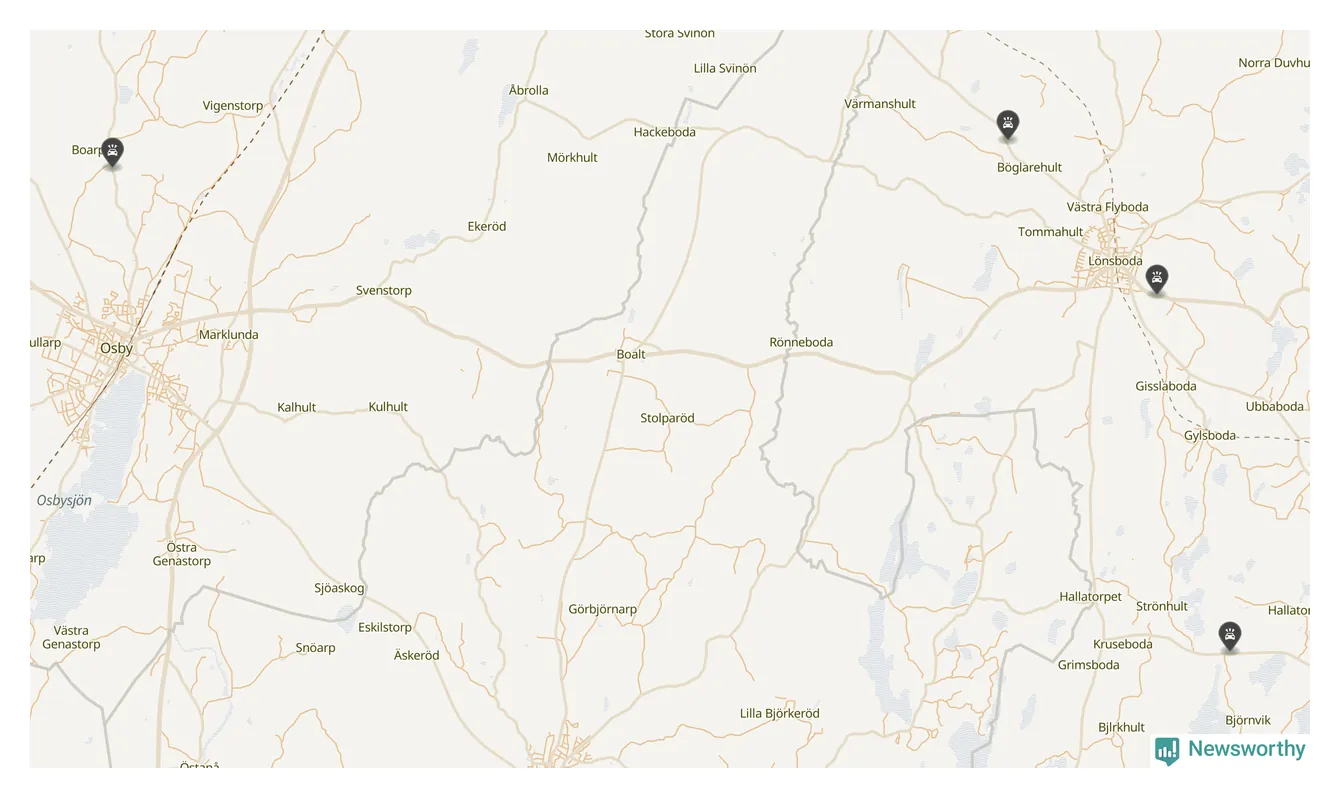
Task: Click the Osbysjön lake label
Action: [64, 500]
